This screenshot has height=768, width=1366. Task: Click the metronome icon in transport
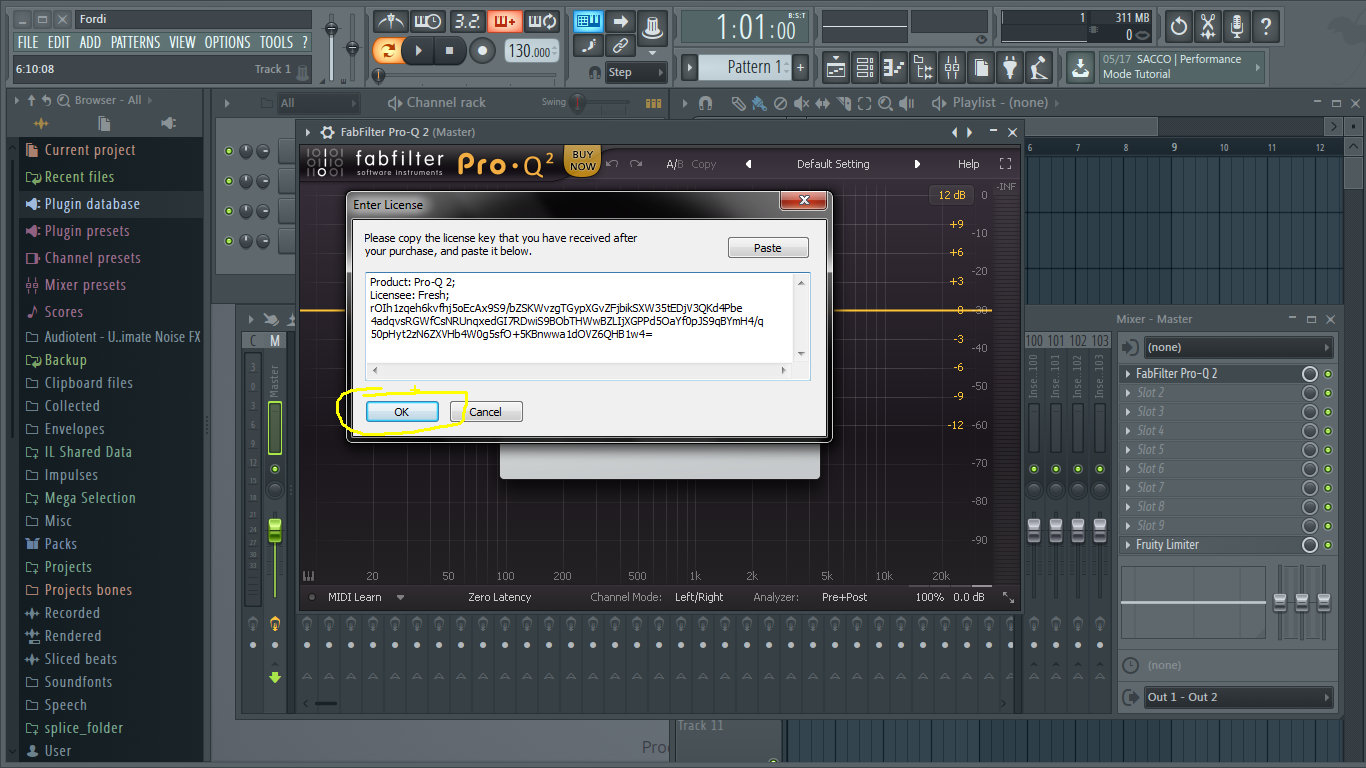click(x=391, y=21)
